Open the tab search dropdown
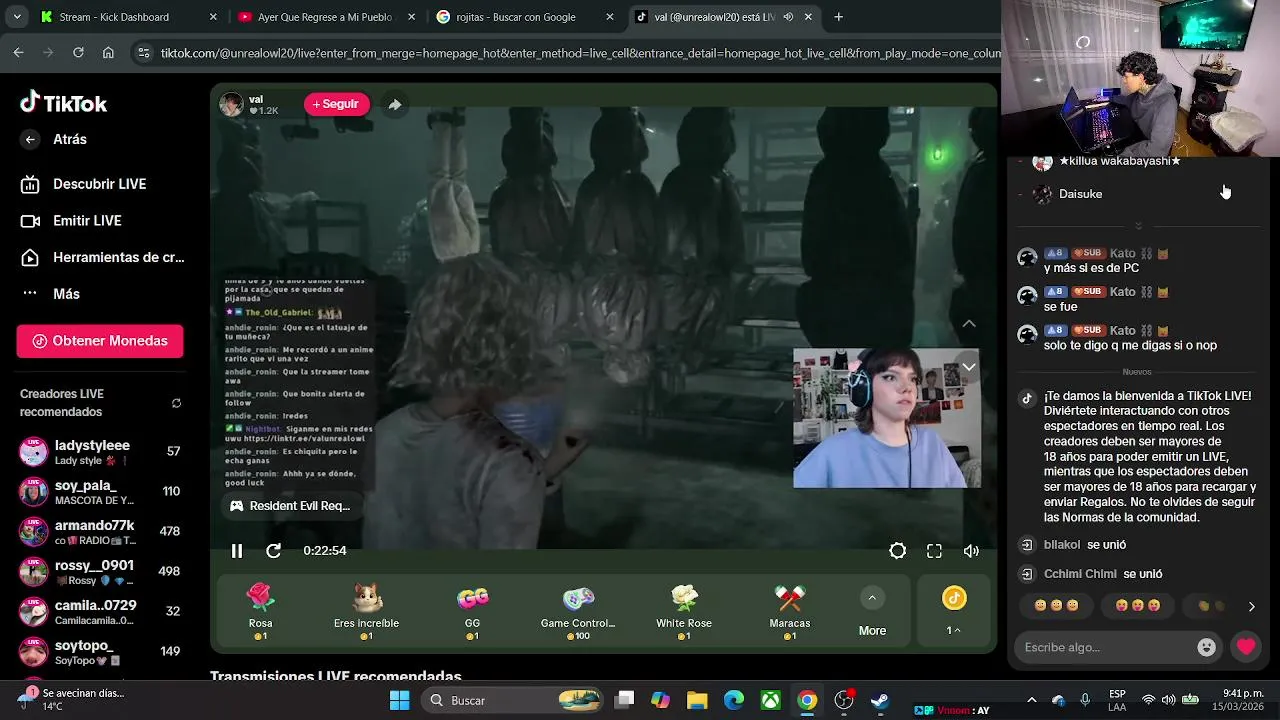The image size is (1280, 720). pos(16,17)
